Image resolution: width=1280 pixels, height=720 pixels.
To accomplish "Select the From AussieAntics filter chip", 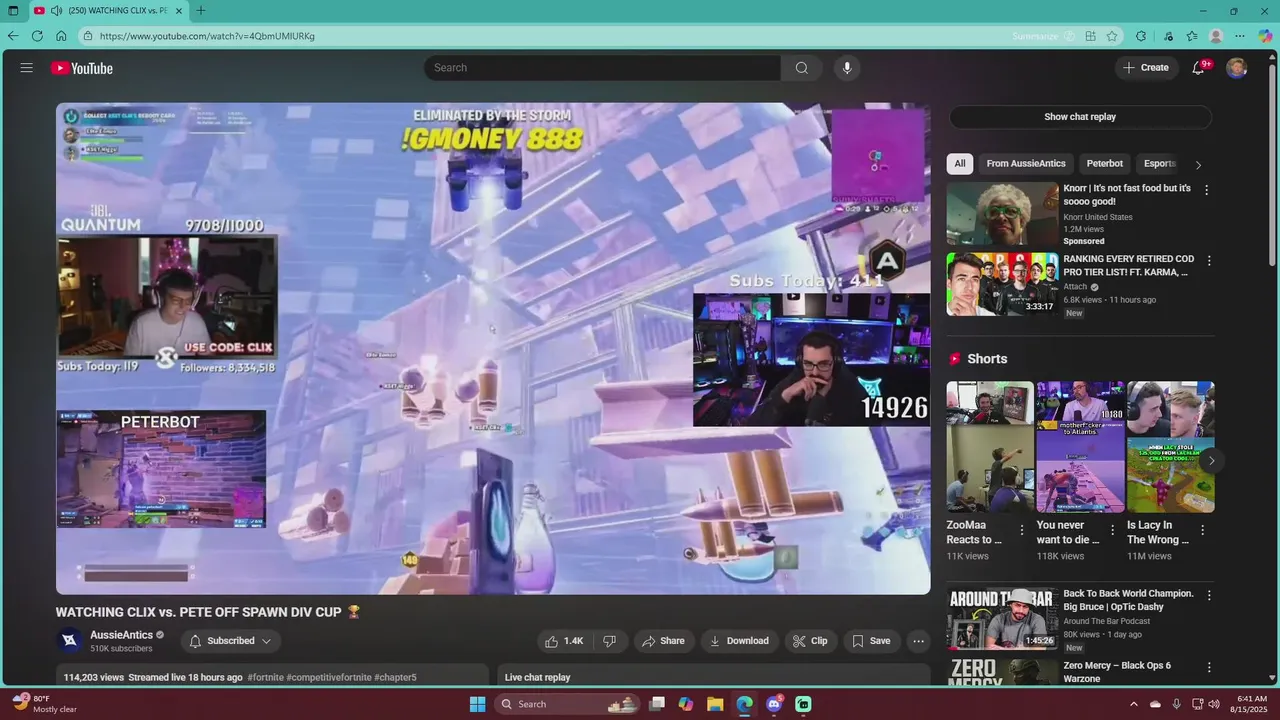I will 1026,164.
